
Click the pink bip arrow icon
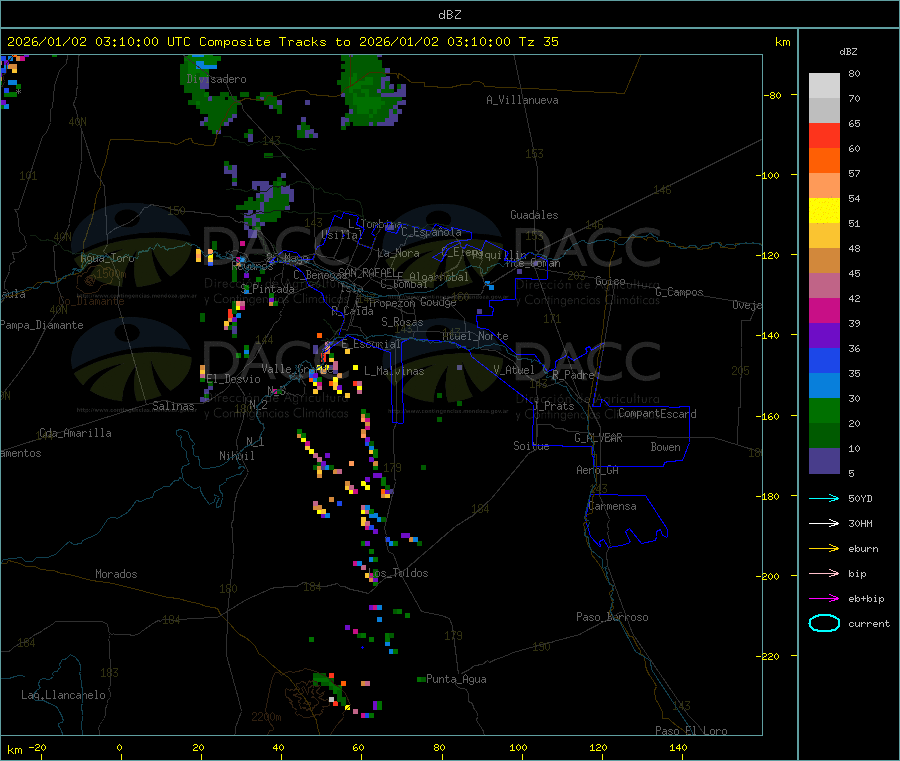point(824,573)
